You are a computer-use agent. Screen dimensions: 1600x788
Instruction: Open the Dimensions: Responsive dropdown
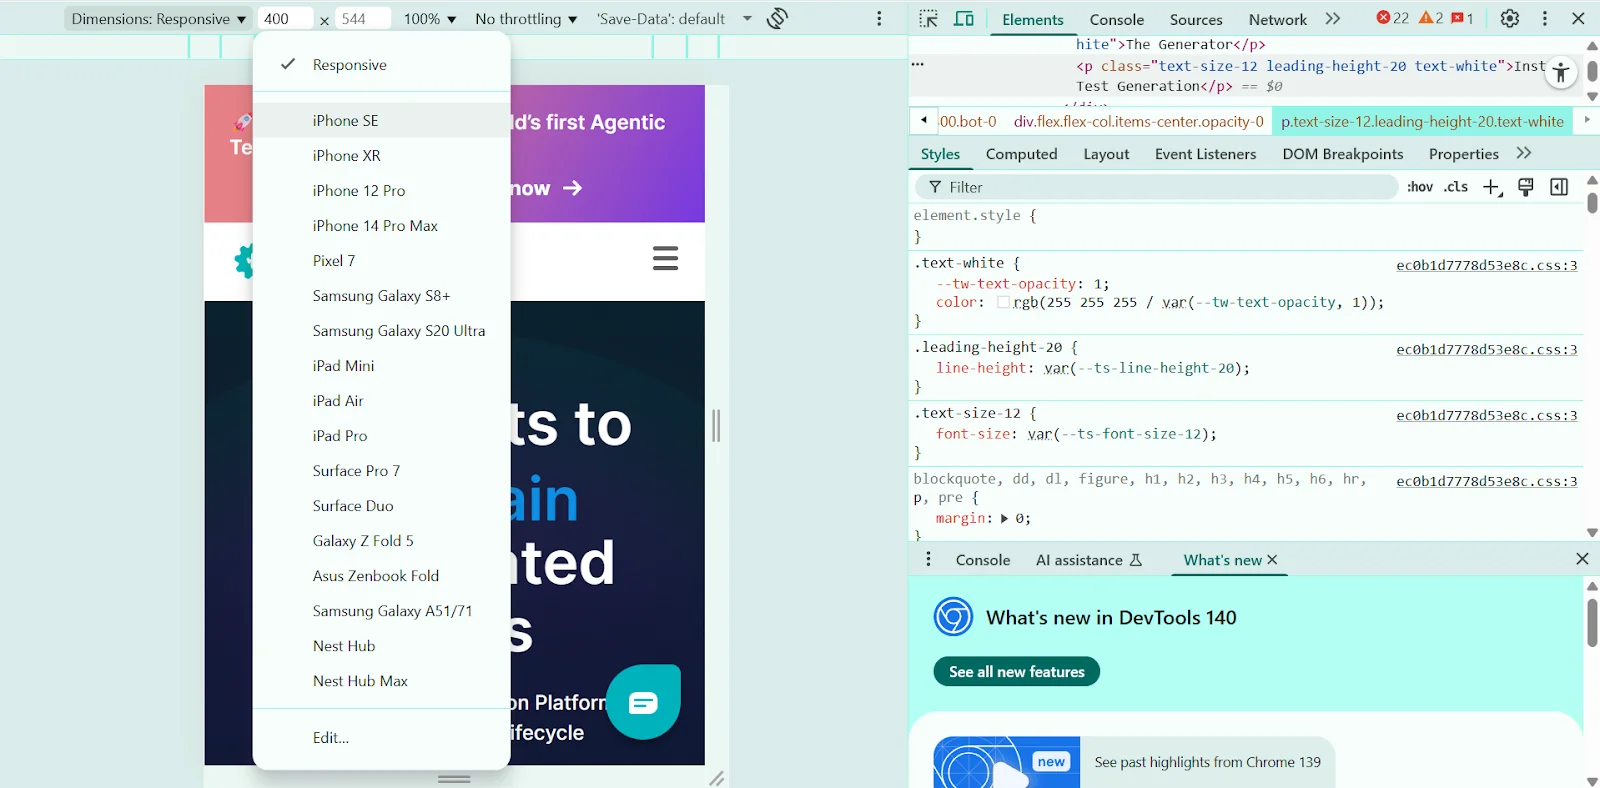point(158,19)
